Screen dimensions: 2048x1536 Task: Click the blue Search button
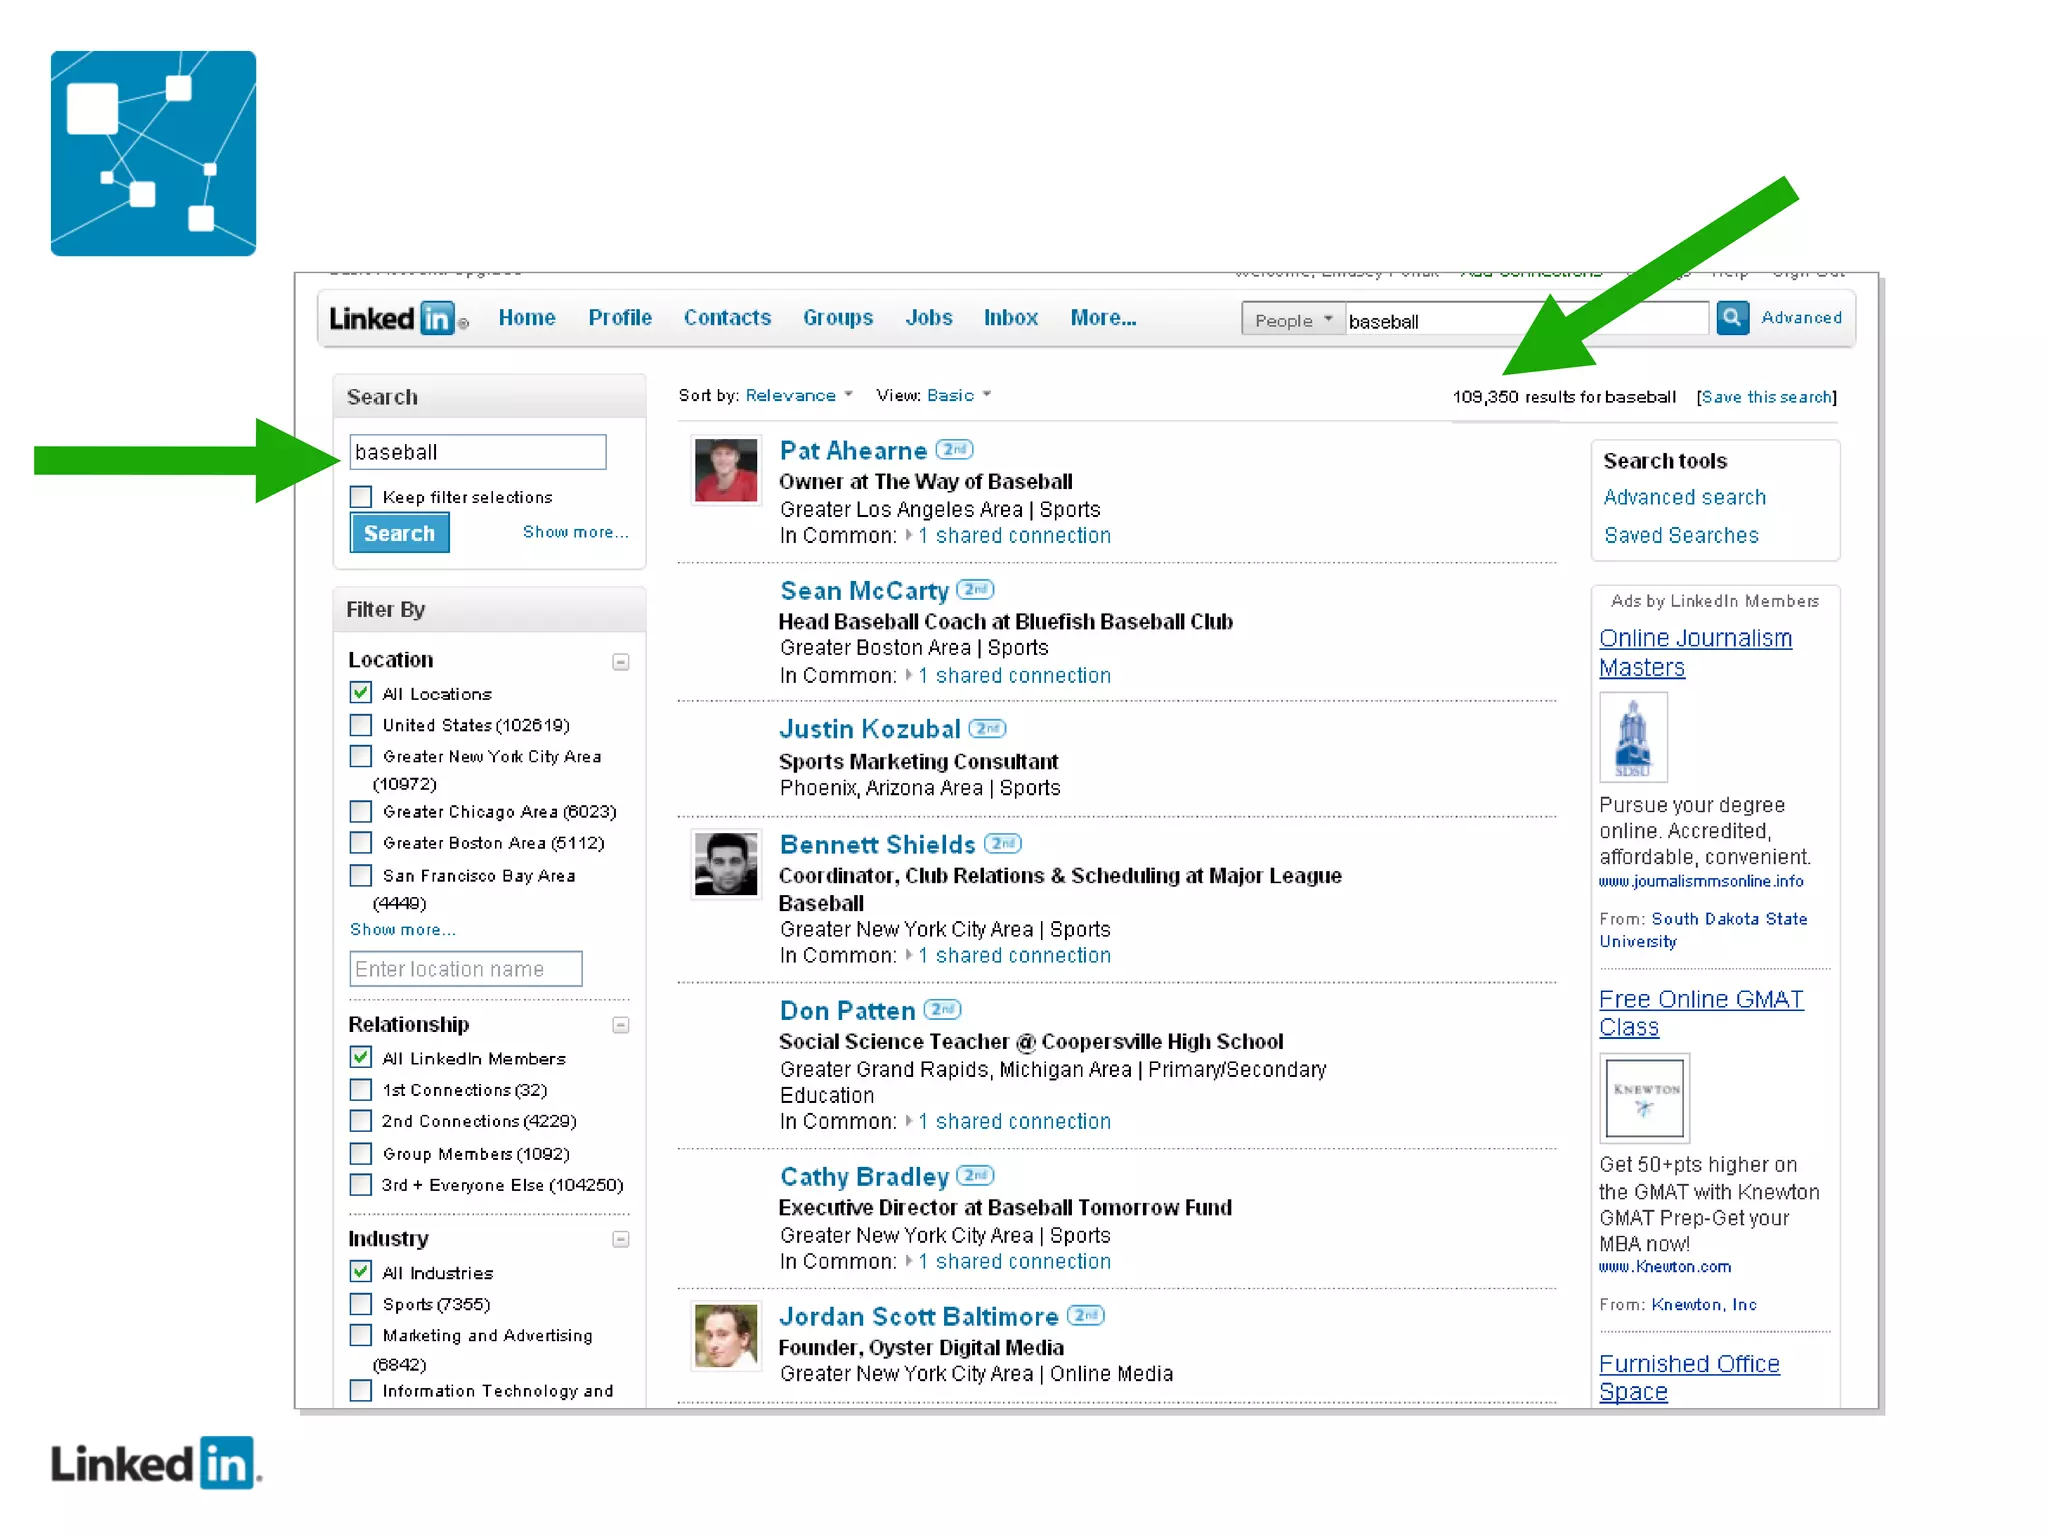[399, 533]
